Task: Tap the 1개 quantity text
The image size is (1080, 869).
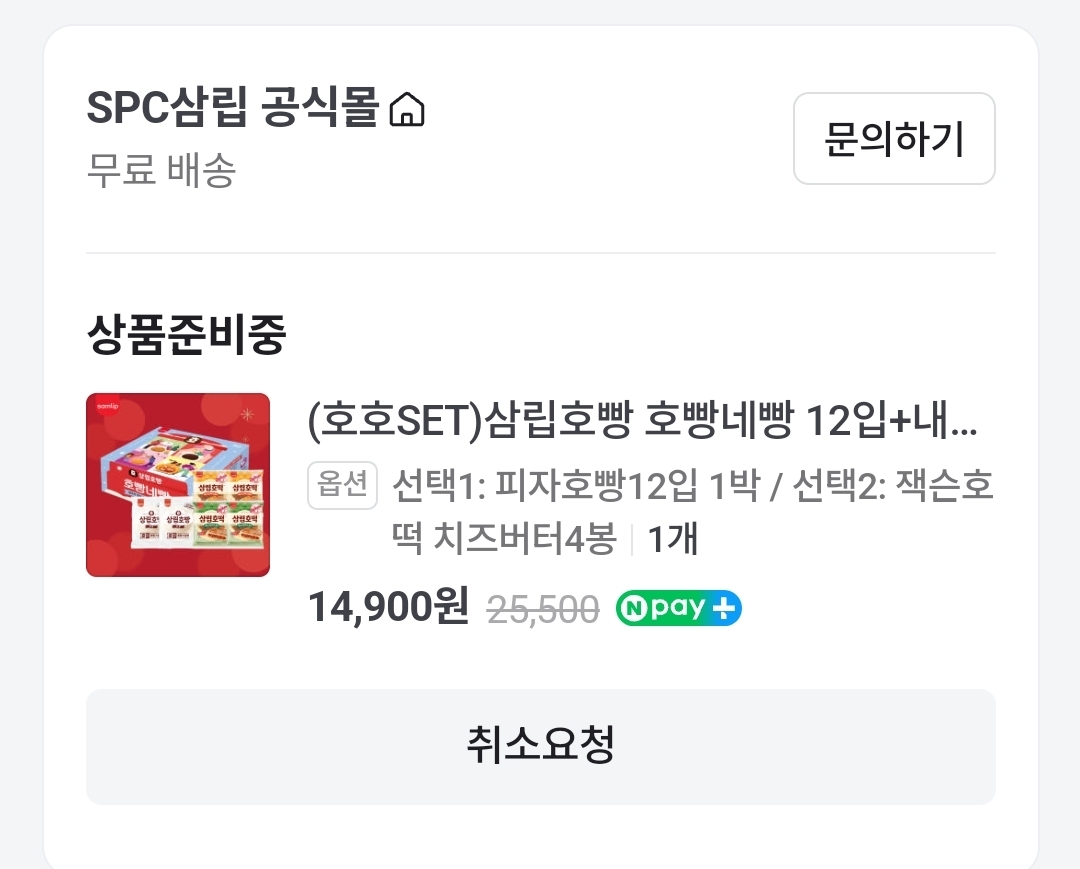Action: click(x=672, y=540)
